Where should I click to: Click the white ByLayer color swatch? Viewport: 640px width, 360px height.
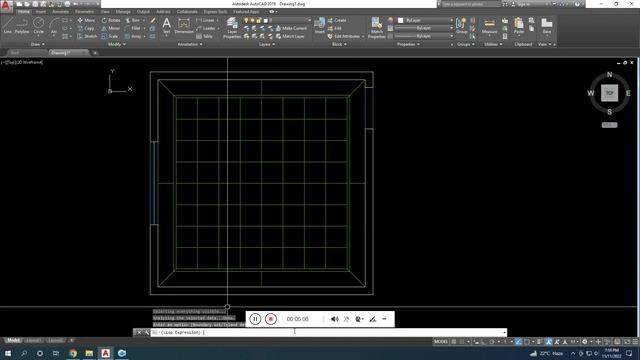400,20
